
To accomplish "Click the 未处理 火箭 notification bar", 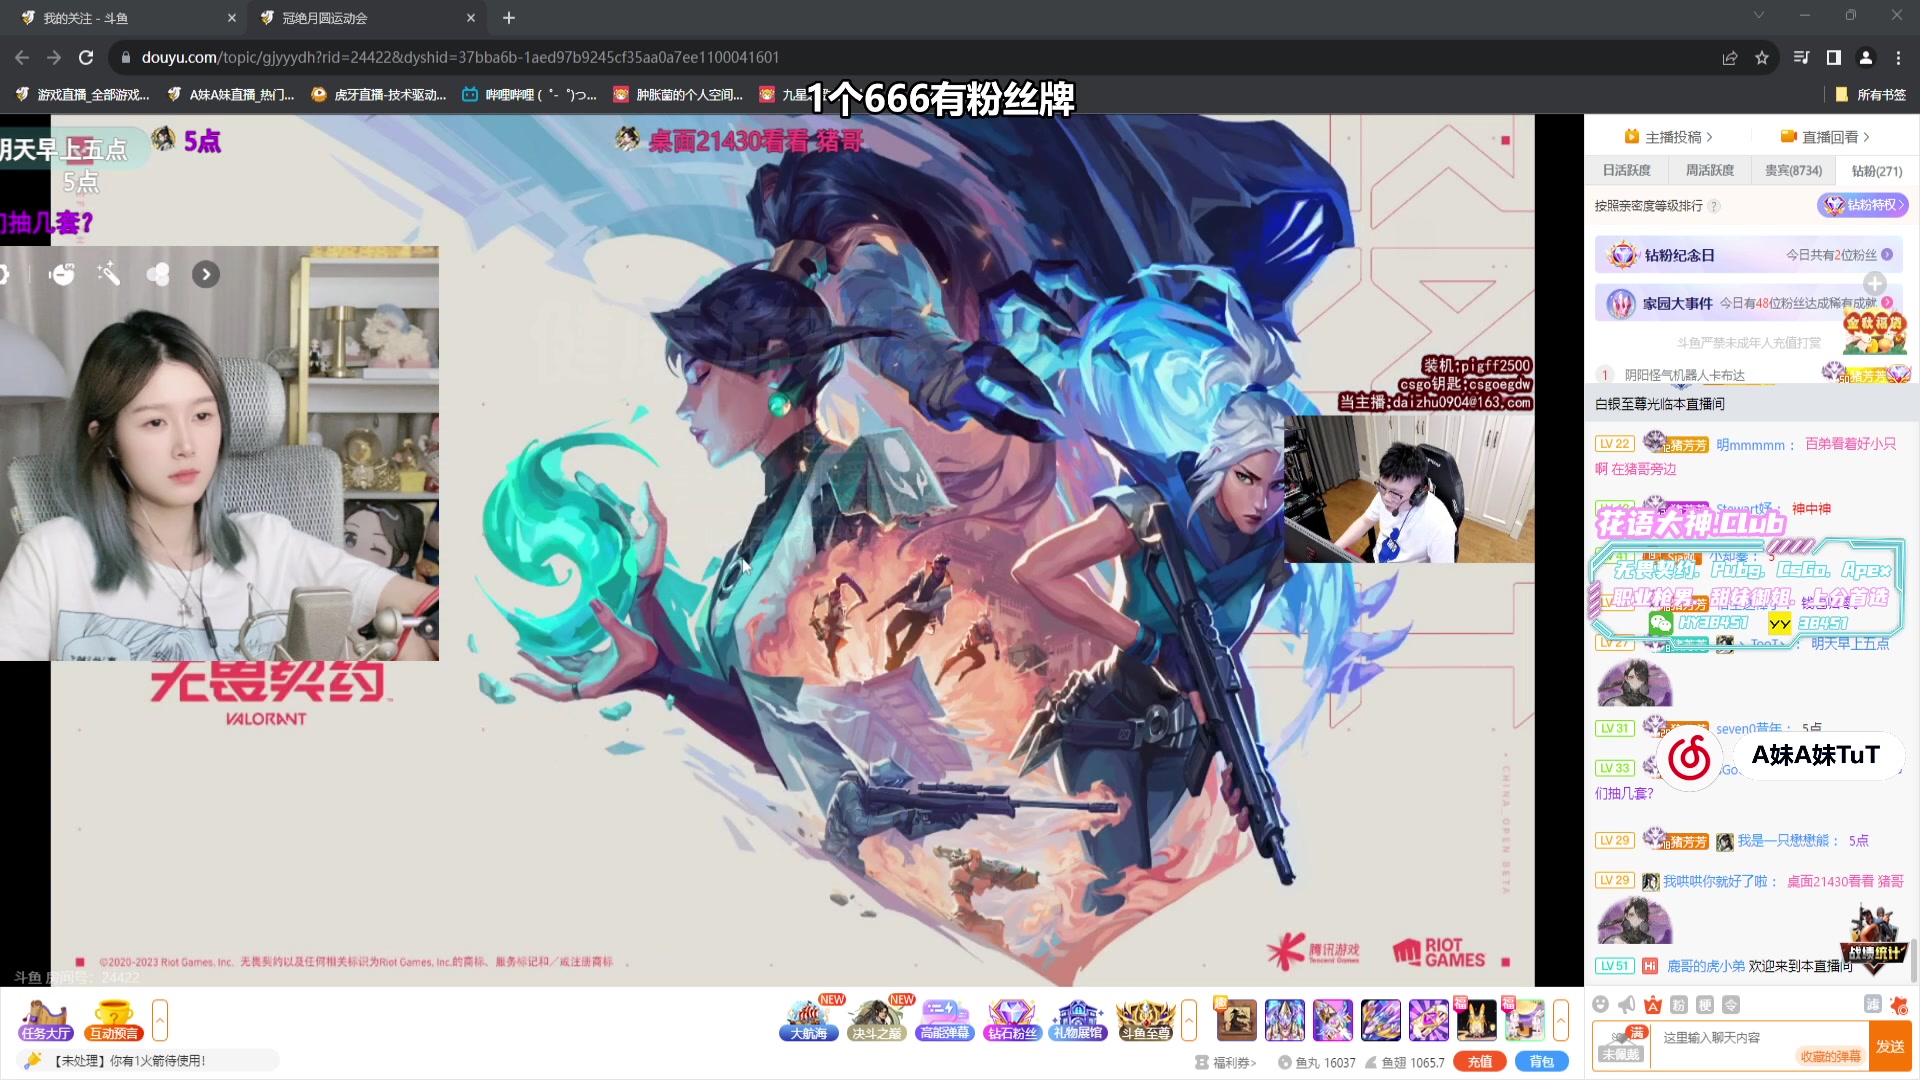I will tap(148, 1061).
